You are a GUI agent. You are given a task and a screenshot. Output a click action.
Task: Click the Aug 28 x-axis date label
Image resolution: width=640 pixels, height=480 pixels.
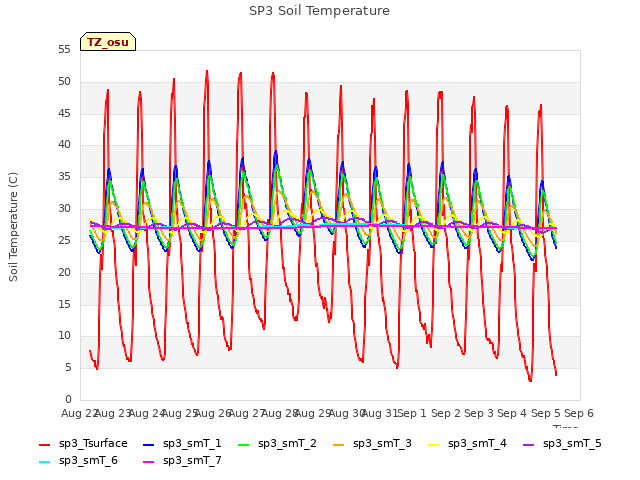[x=280, y=413]
